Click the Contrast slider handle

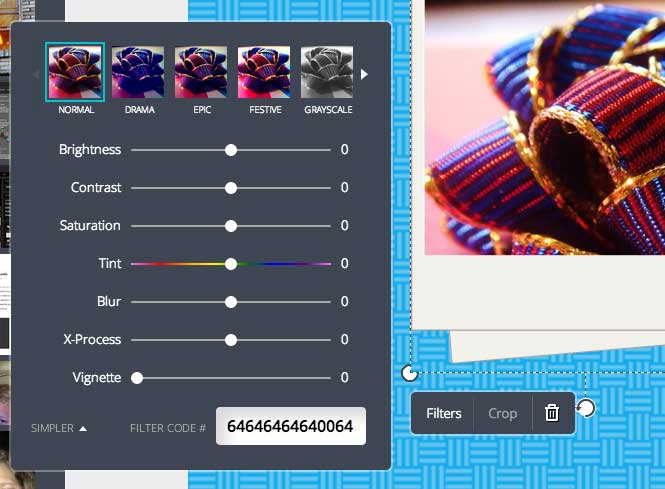coord(231,188)
